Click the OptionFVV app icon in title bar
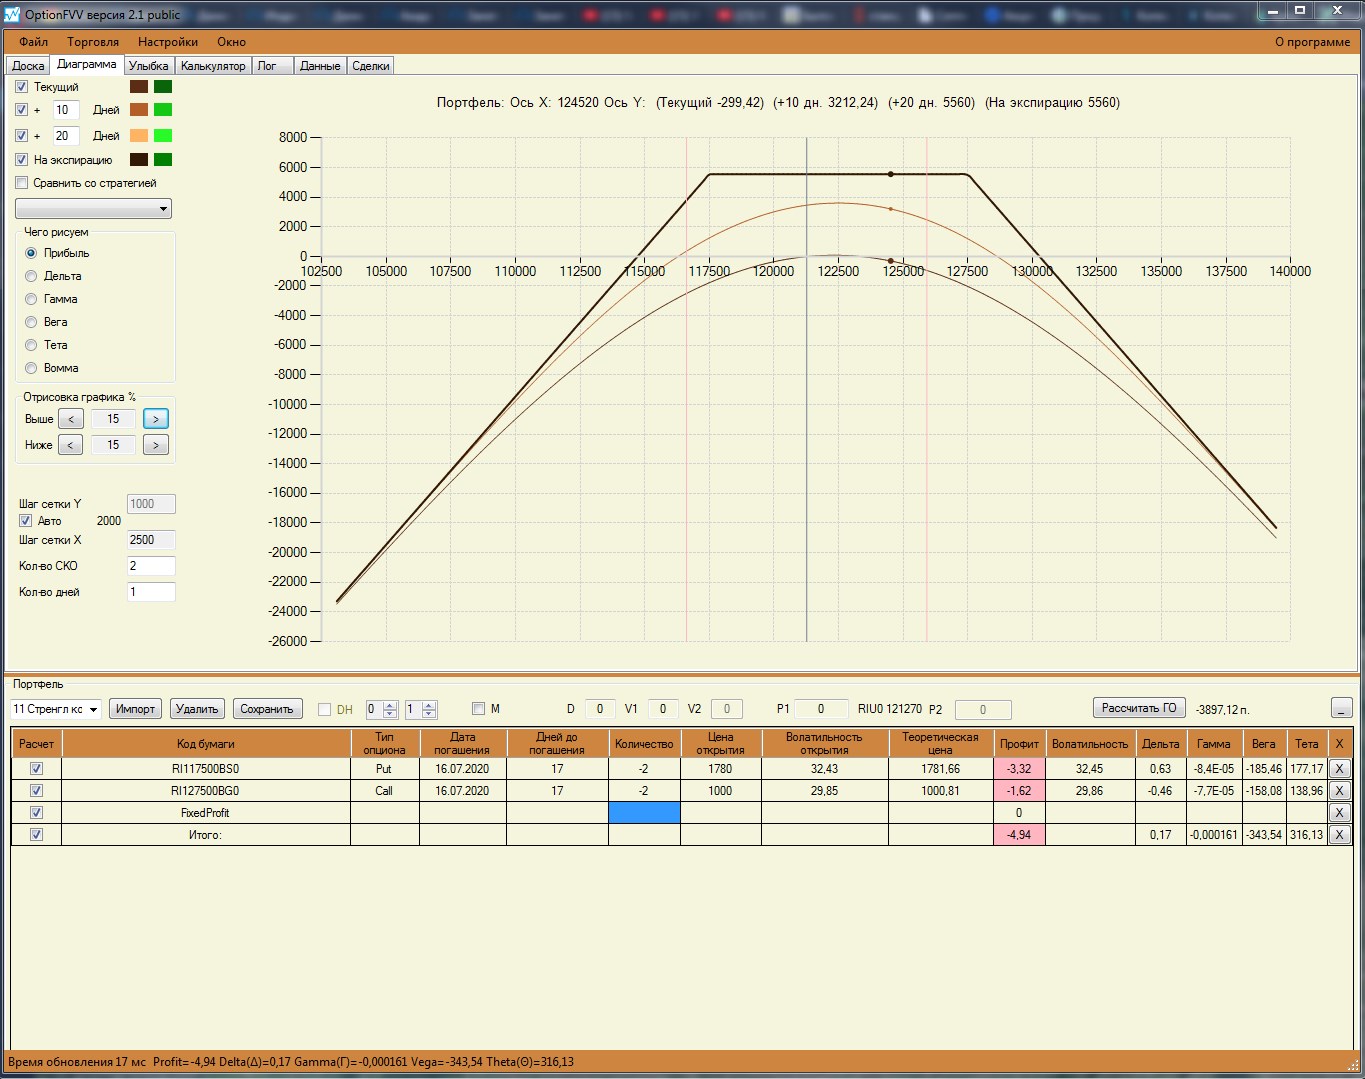This screenshot has width=1365, height=1079. [12, 15]
